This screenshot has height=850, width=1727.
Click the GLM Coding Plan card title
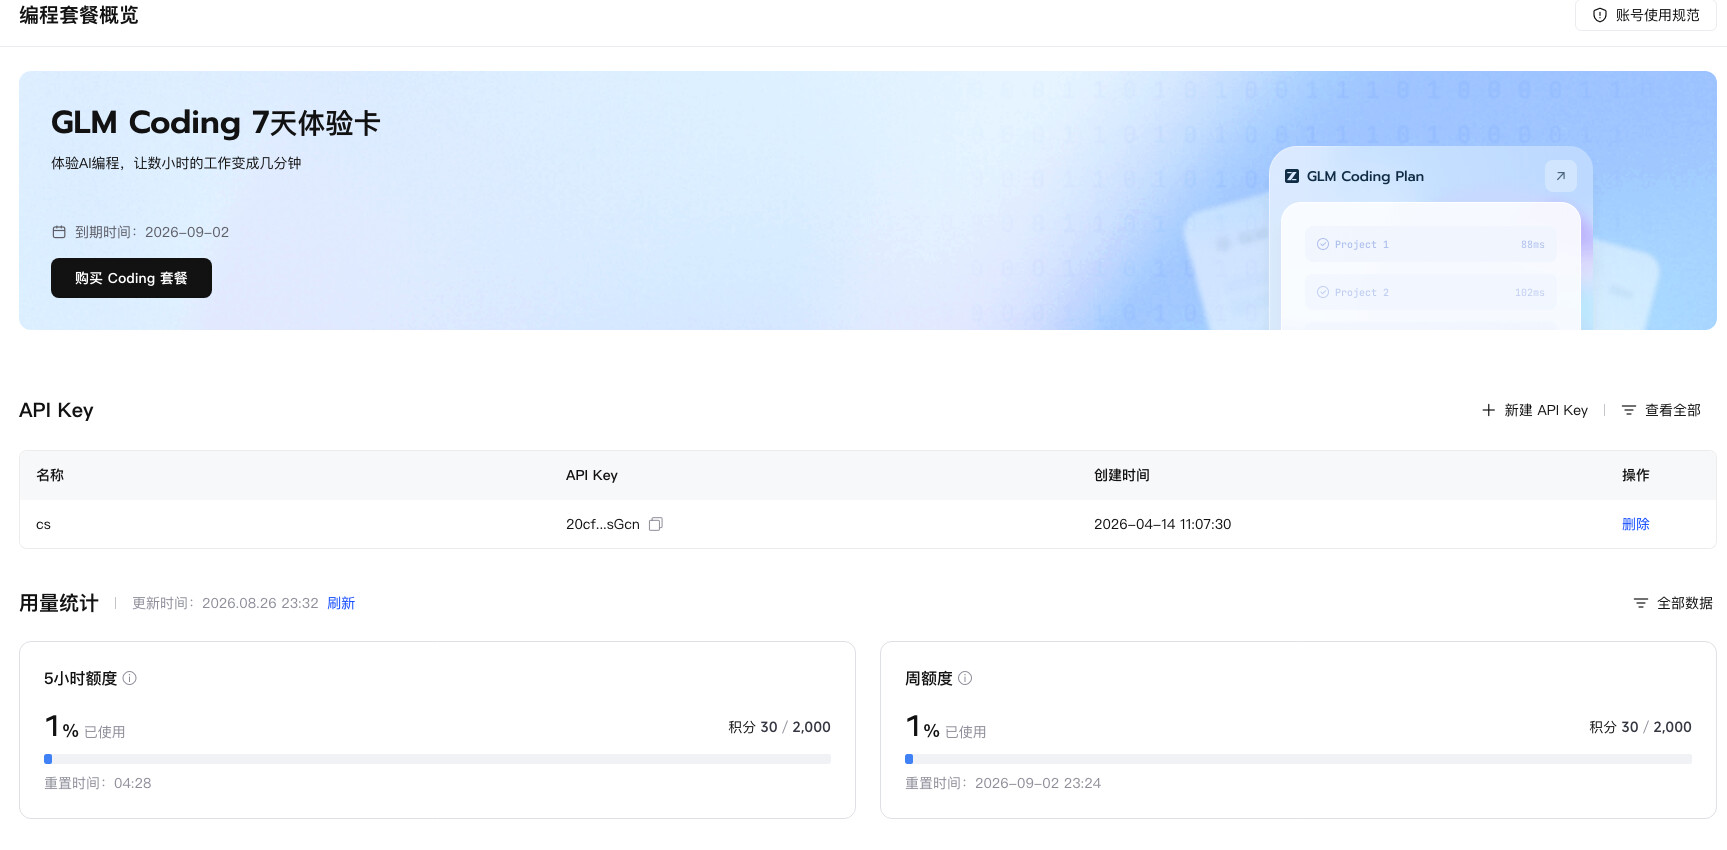[1365, 176]
